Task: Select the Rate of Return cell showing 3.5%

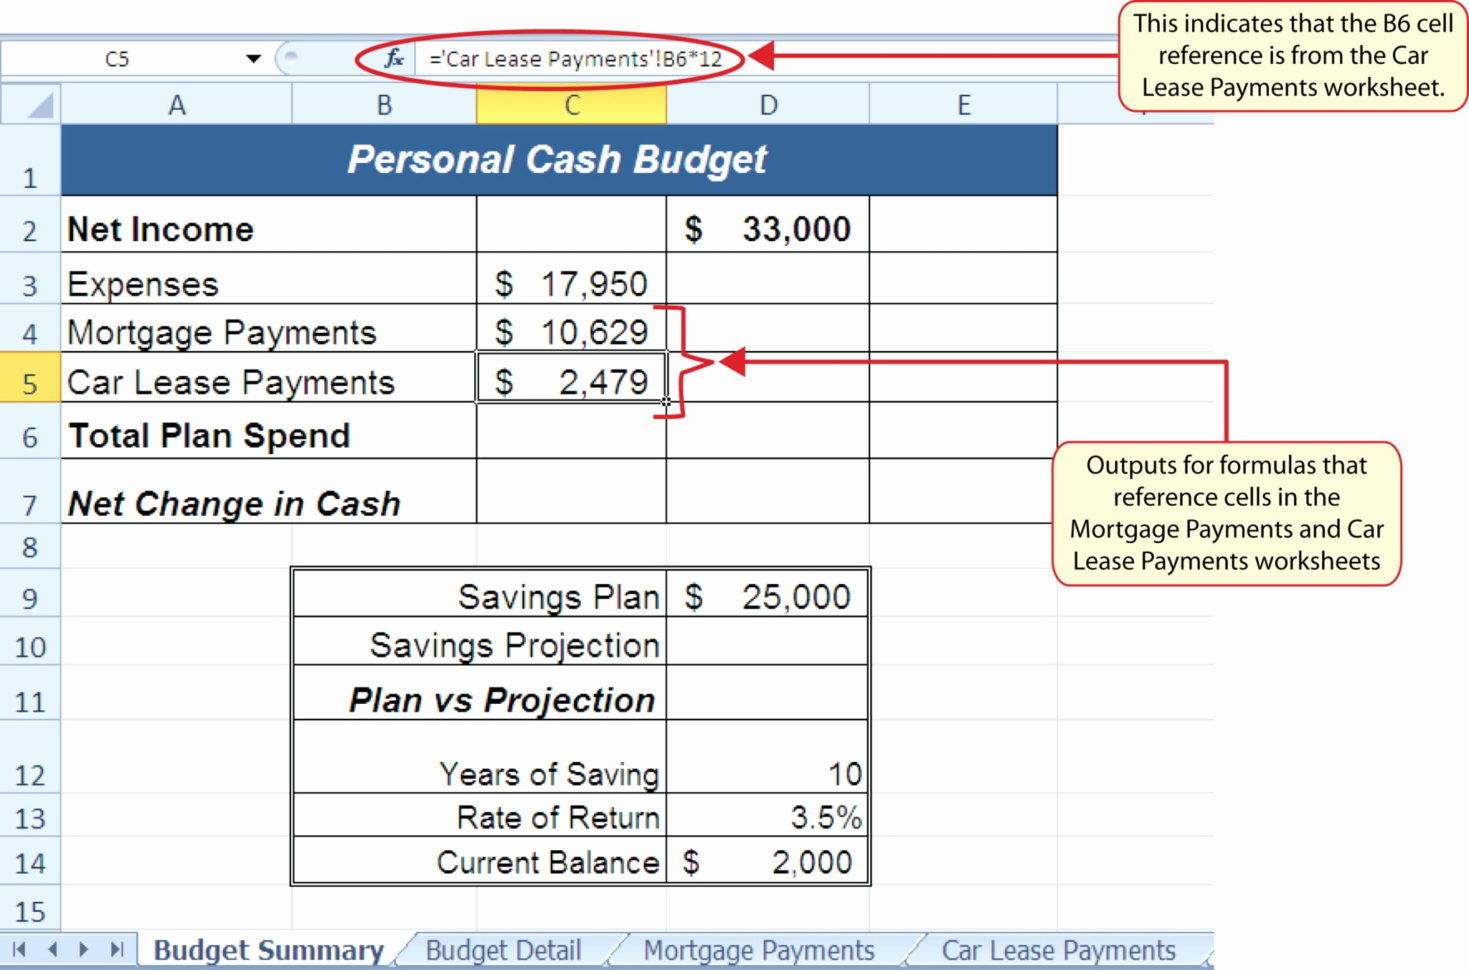Action: [767, 817]
